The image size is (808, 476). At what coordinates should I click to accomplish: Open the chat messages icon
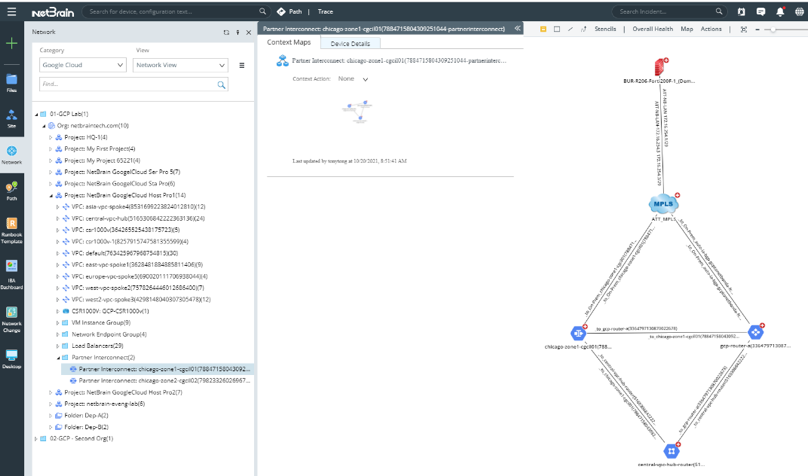pos(761,11)
